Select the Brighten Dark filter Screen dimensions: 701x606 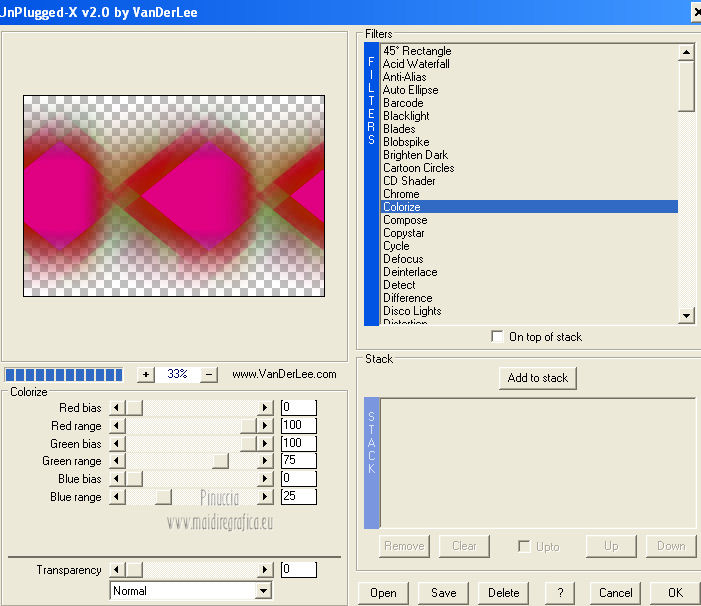[x=529, y=155]
